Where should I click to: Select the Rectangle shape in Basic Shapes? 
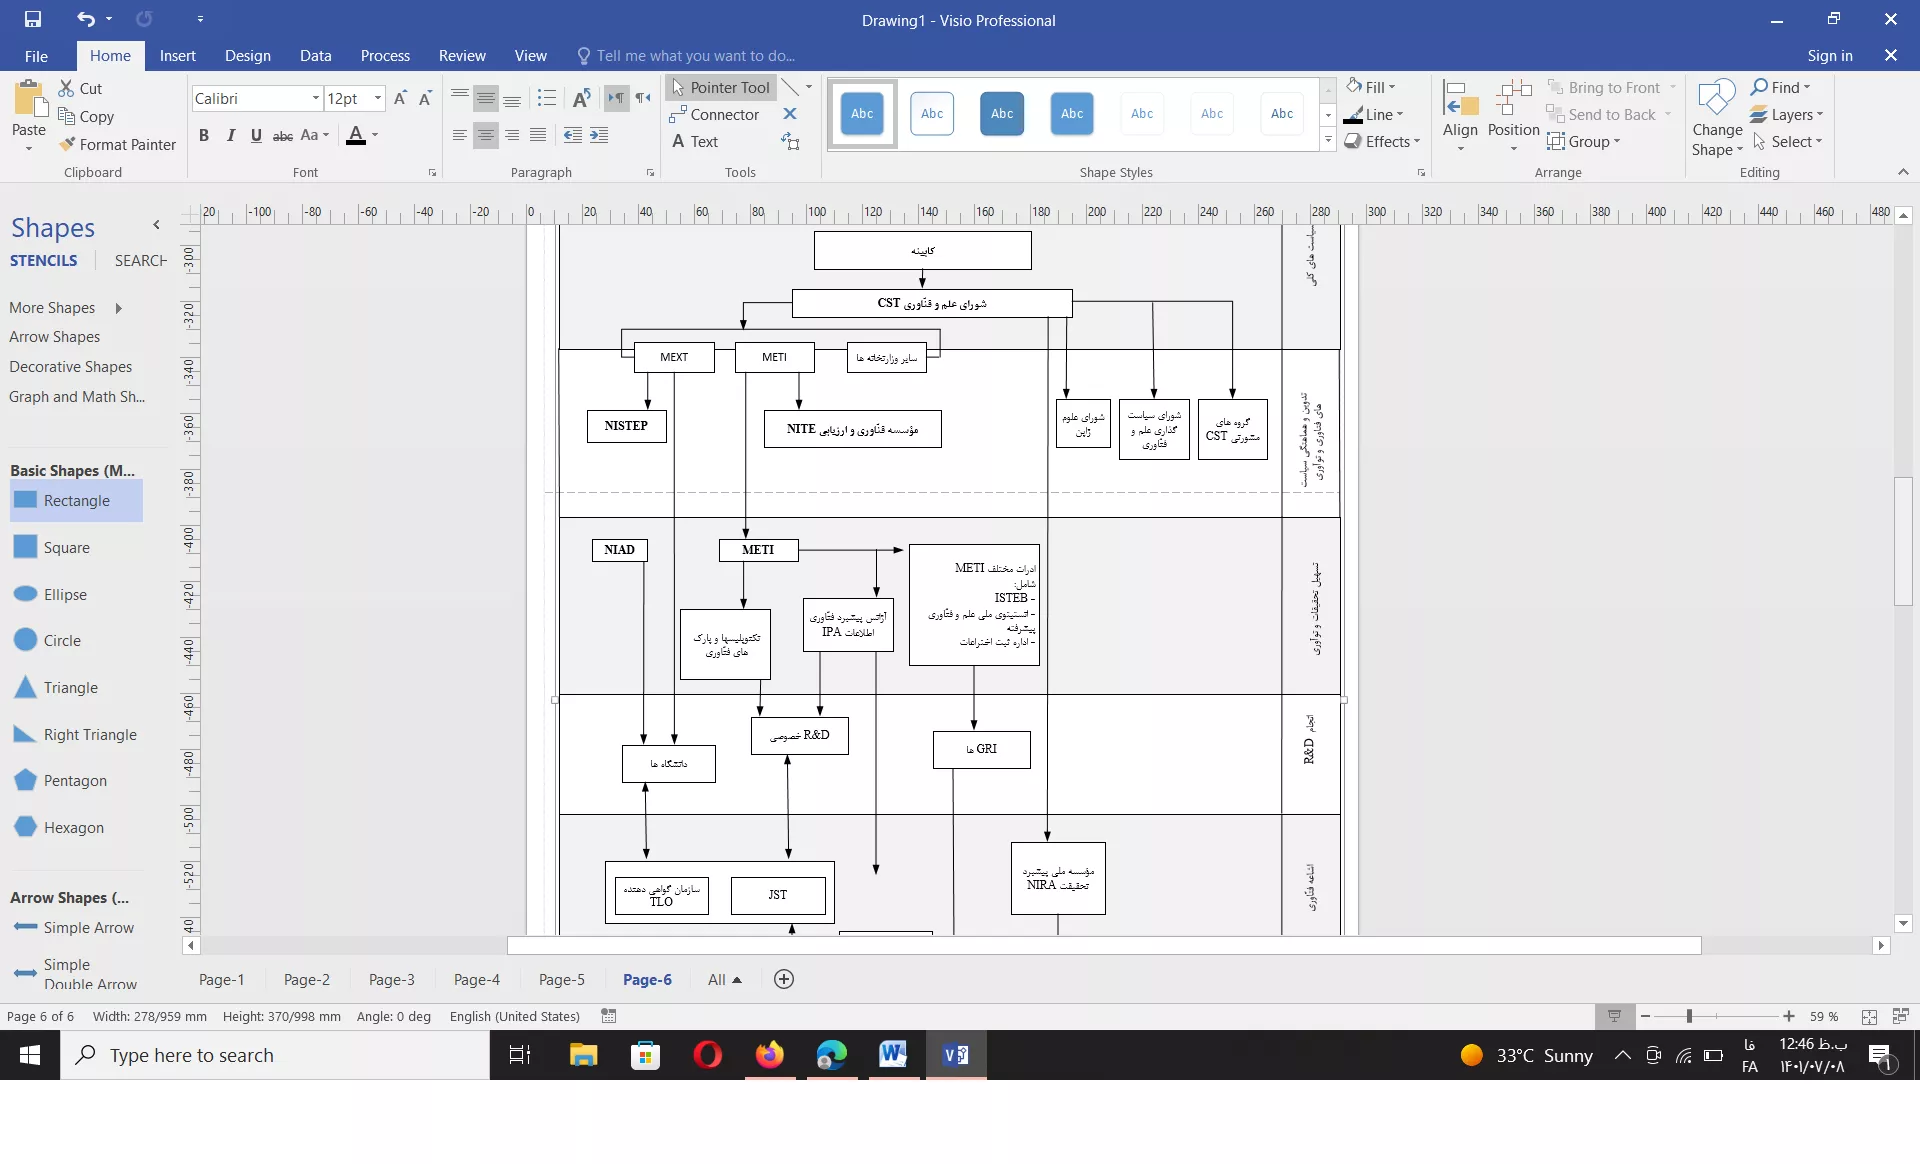tap(76, 500)
